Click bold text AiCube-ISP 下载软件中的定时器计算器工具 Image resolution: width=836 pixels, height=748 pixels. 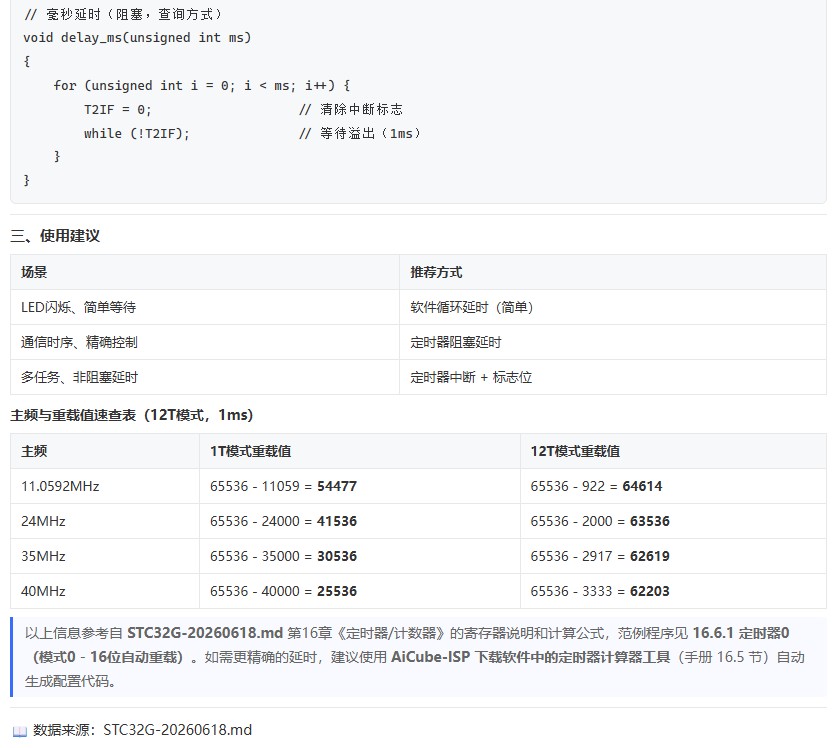530,657
